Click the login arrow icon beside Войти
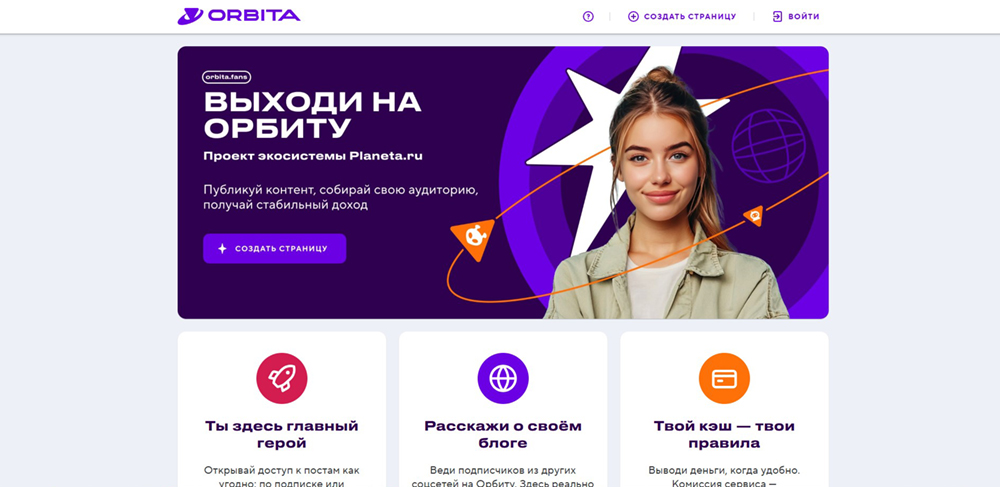1000x487 pixels. (x=777, y=17)
